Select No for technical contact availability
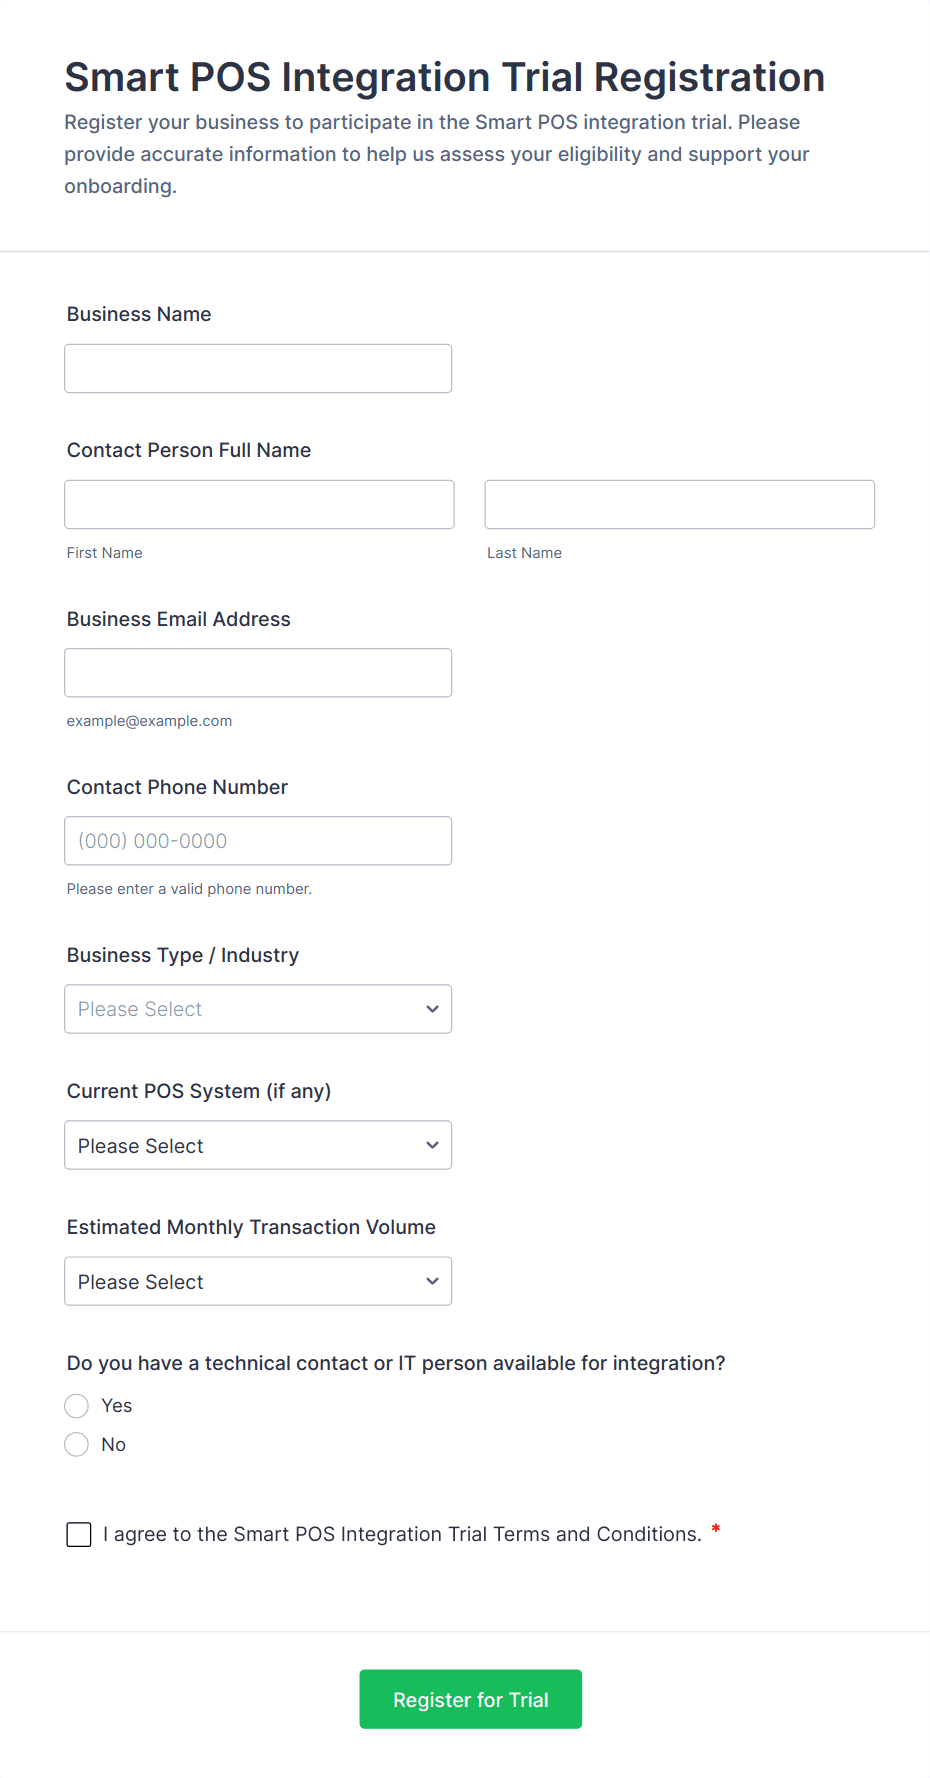 pos(77,1444)
